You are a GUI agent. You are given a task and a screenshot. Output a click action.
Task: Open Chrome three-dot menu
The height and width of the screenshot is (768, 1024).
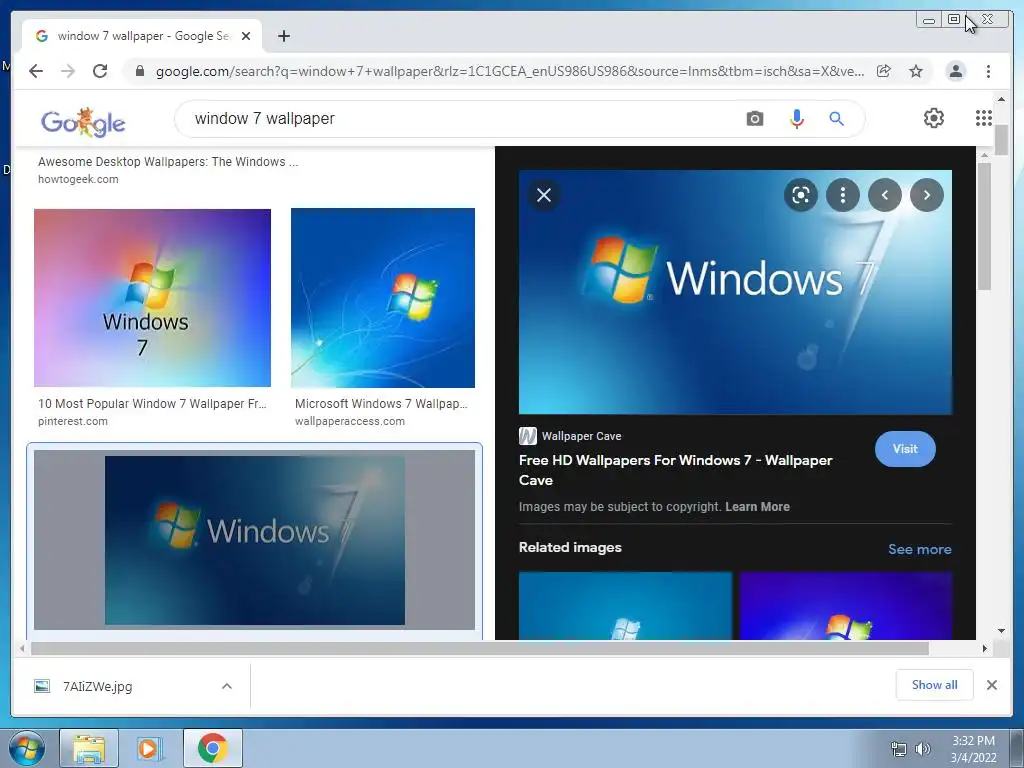[x=988, y=71]
